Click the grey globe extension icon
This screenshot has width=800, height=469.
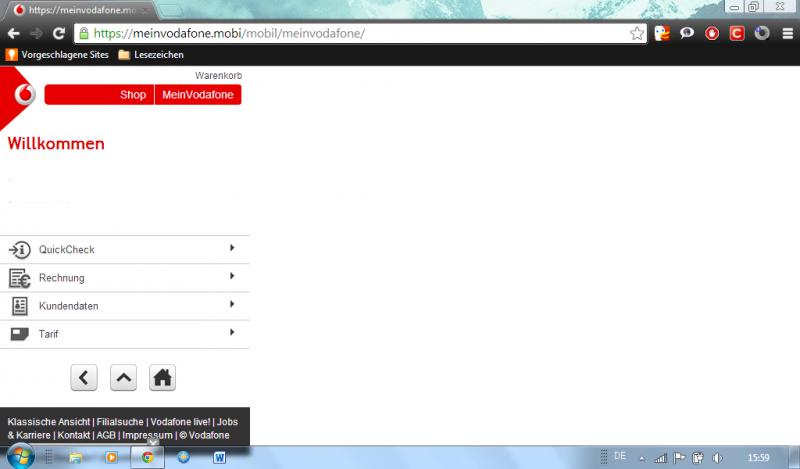(762, 34)
